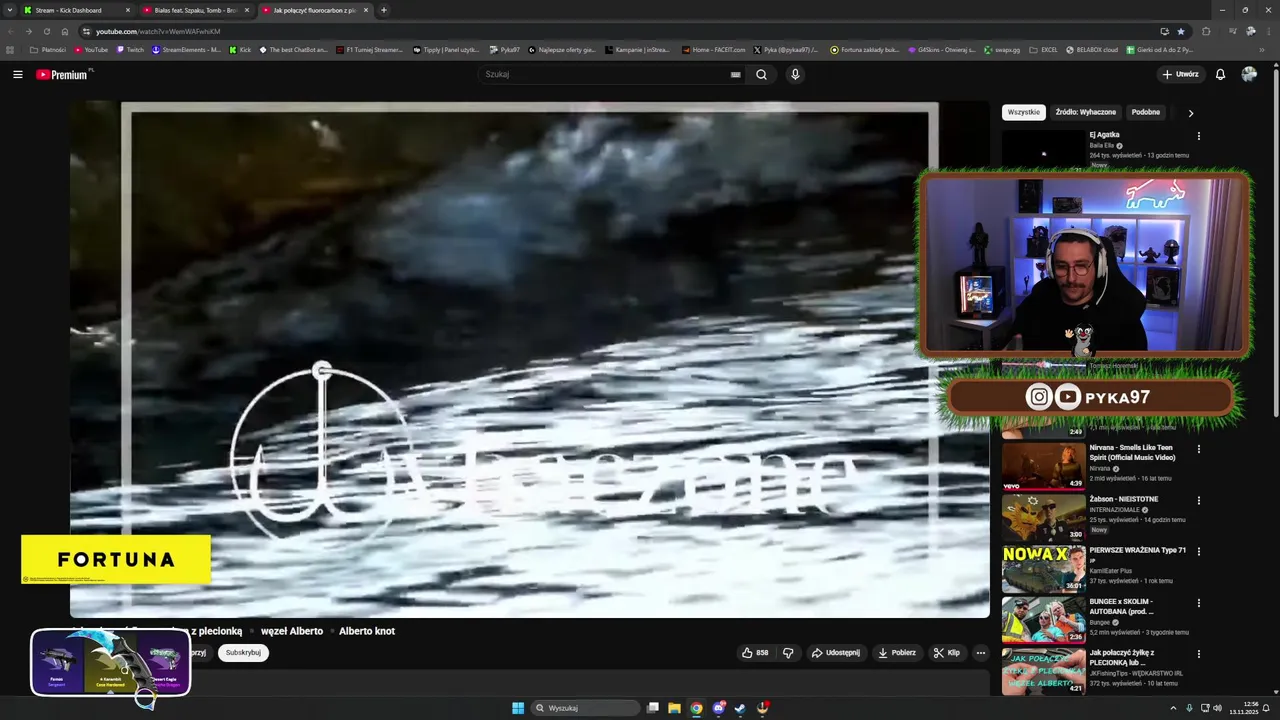Click the Windows taskbar Wyszukaj search box

click(585, 708)
